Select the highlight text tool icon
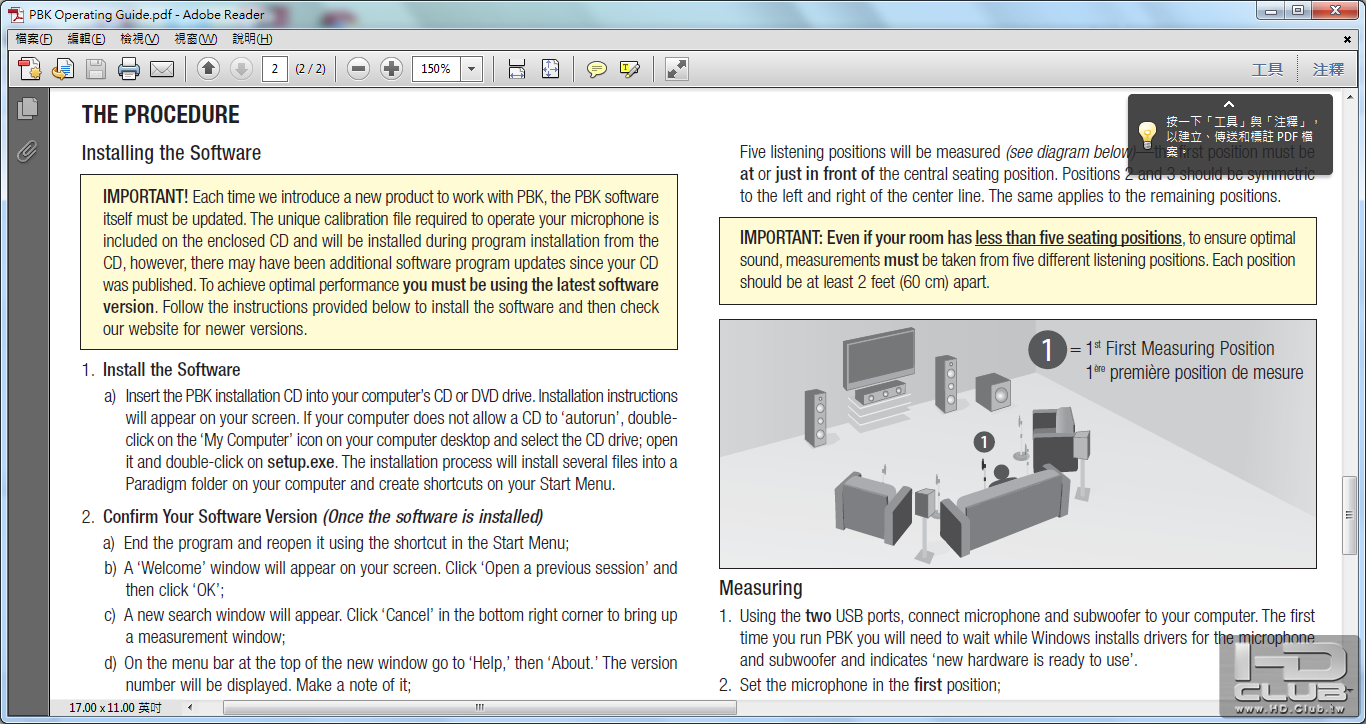 click(x=629, y=69)
